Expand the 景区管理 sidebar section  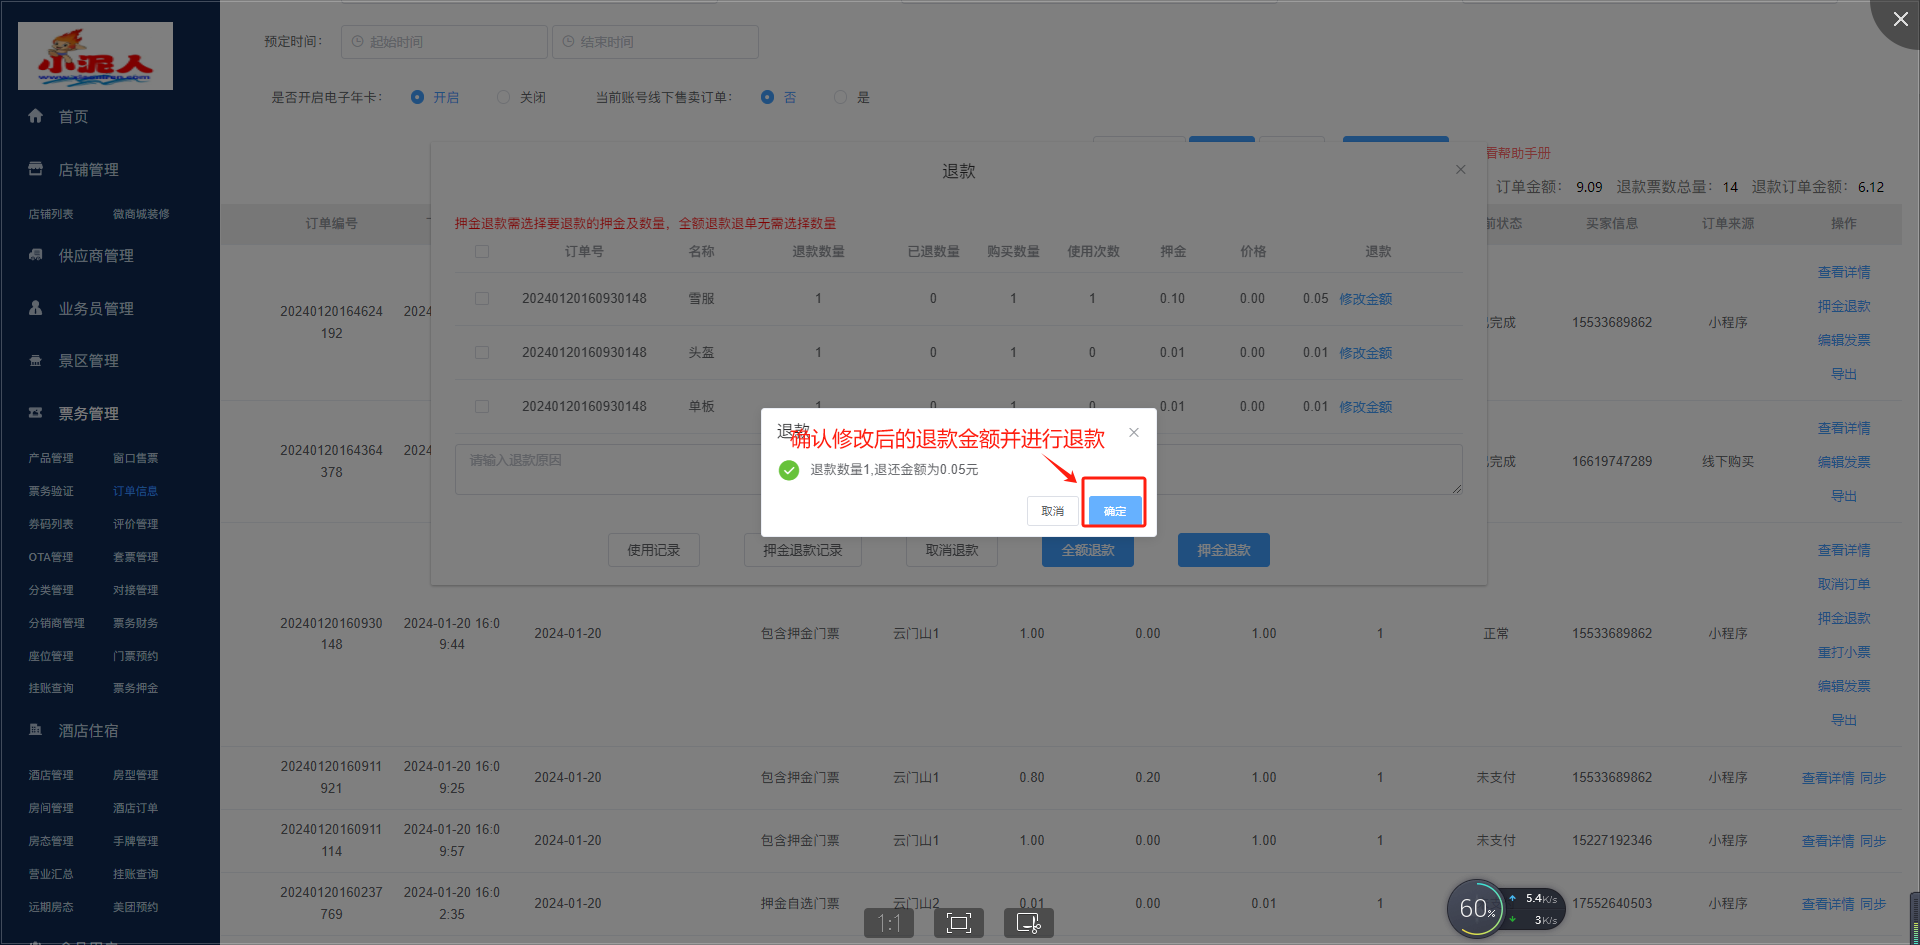tap(88, 361)
